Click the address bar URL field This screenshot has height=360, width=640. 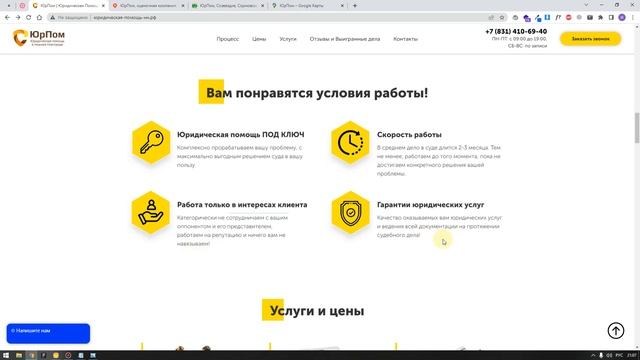[x=278, y=18]
